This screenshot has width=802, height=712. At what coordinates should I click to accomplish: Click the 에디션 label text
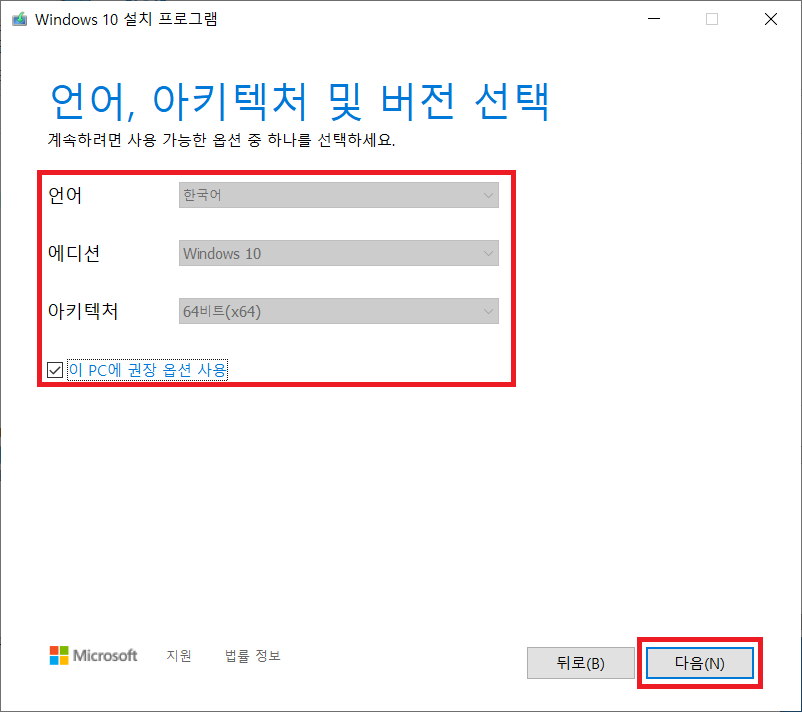[74, 253]
